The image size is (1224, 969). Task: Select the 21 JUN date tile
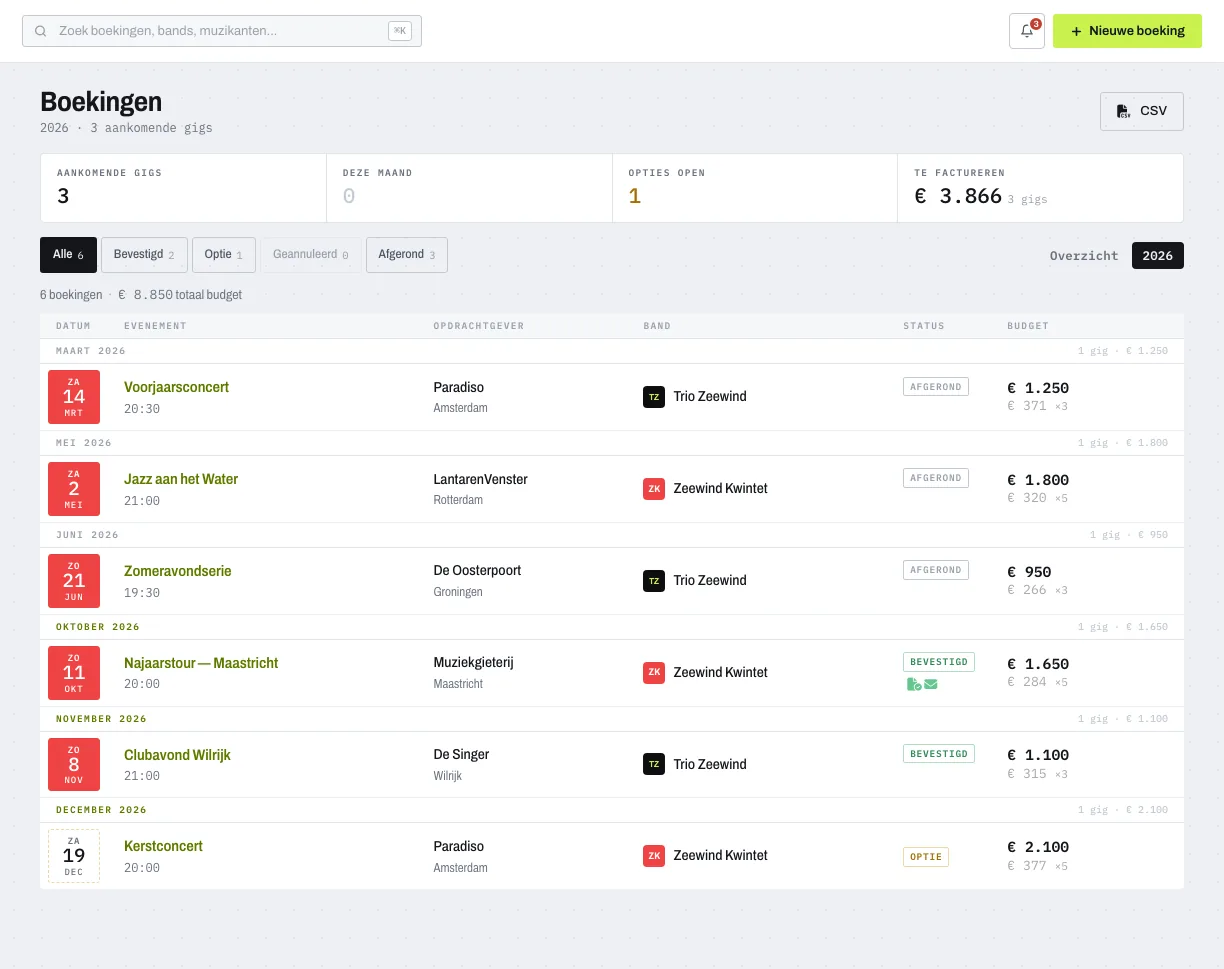pyautogui.click(x=74, y=581)
